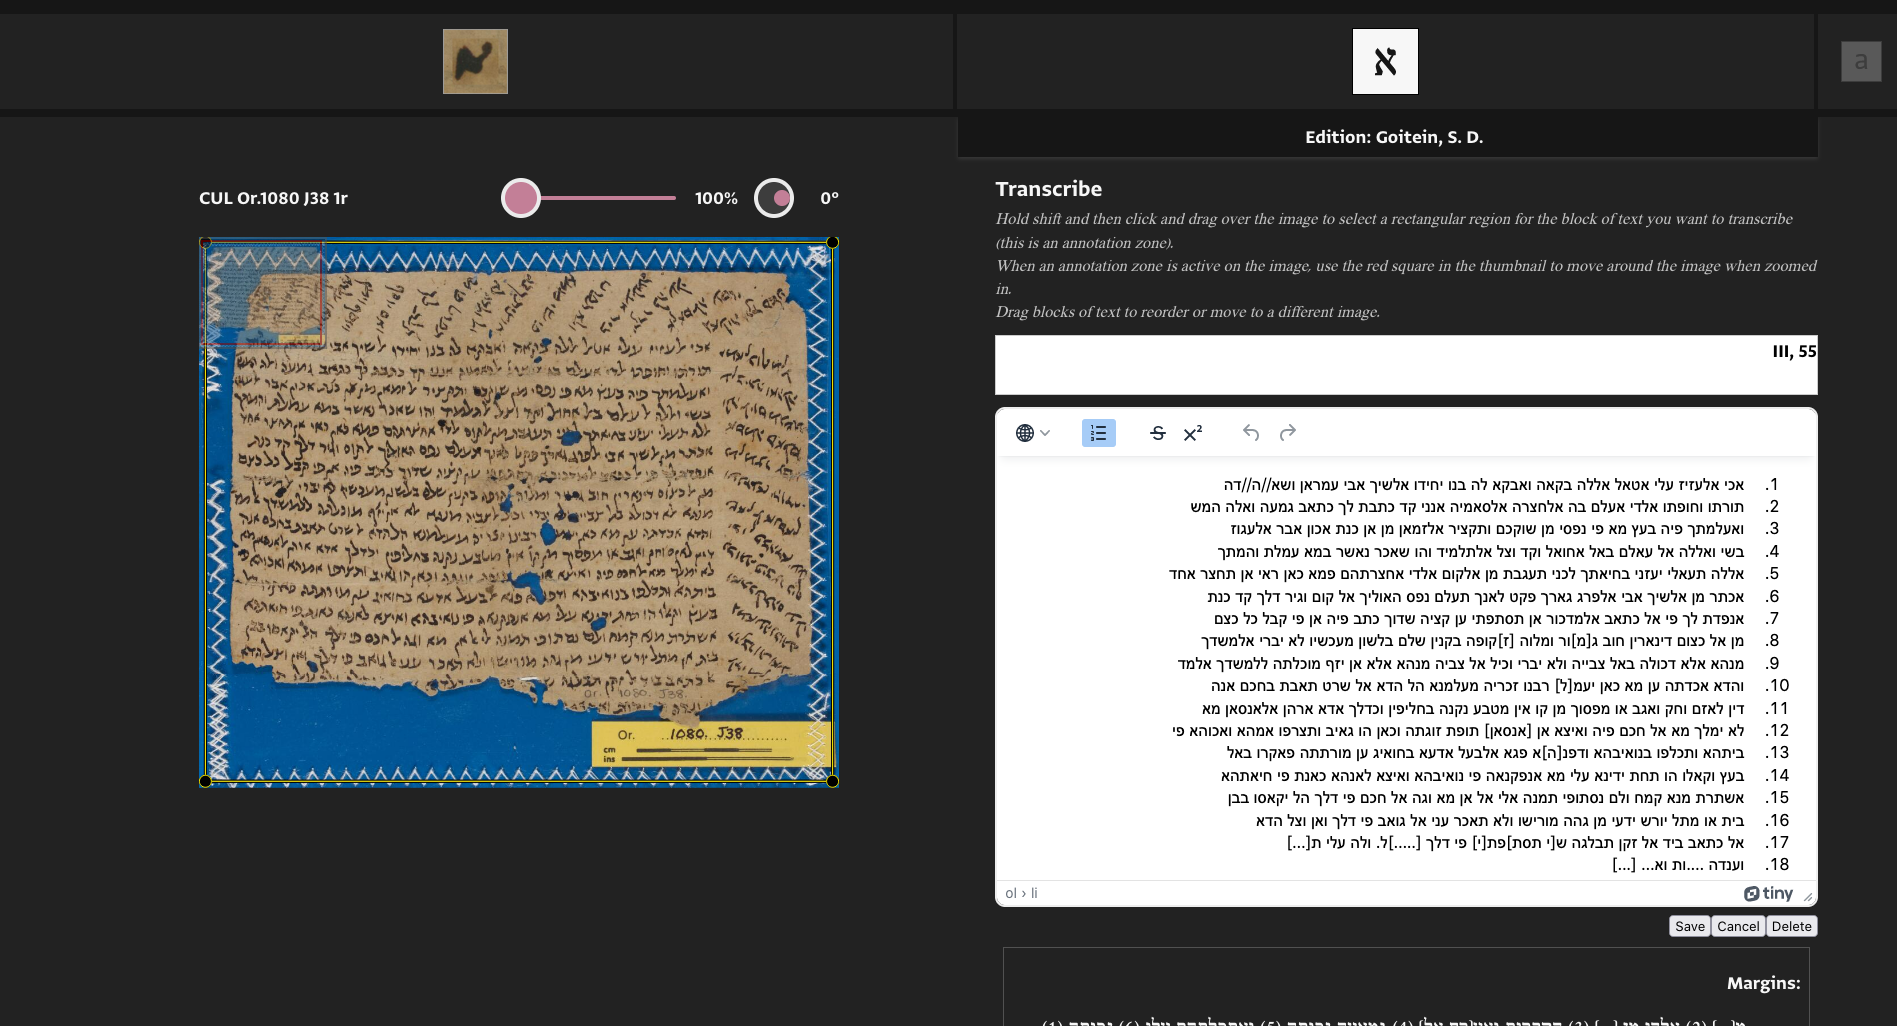
Task: Click the 100% zoom value
Action: coord(716,198)
